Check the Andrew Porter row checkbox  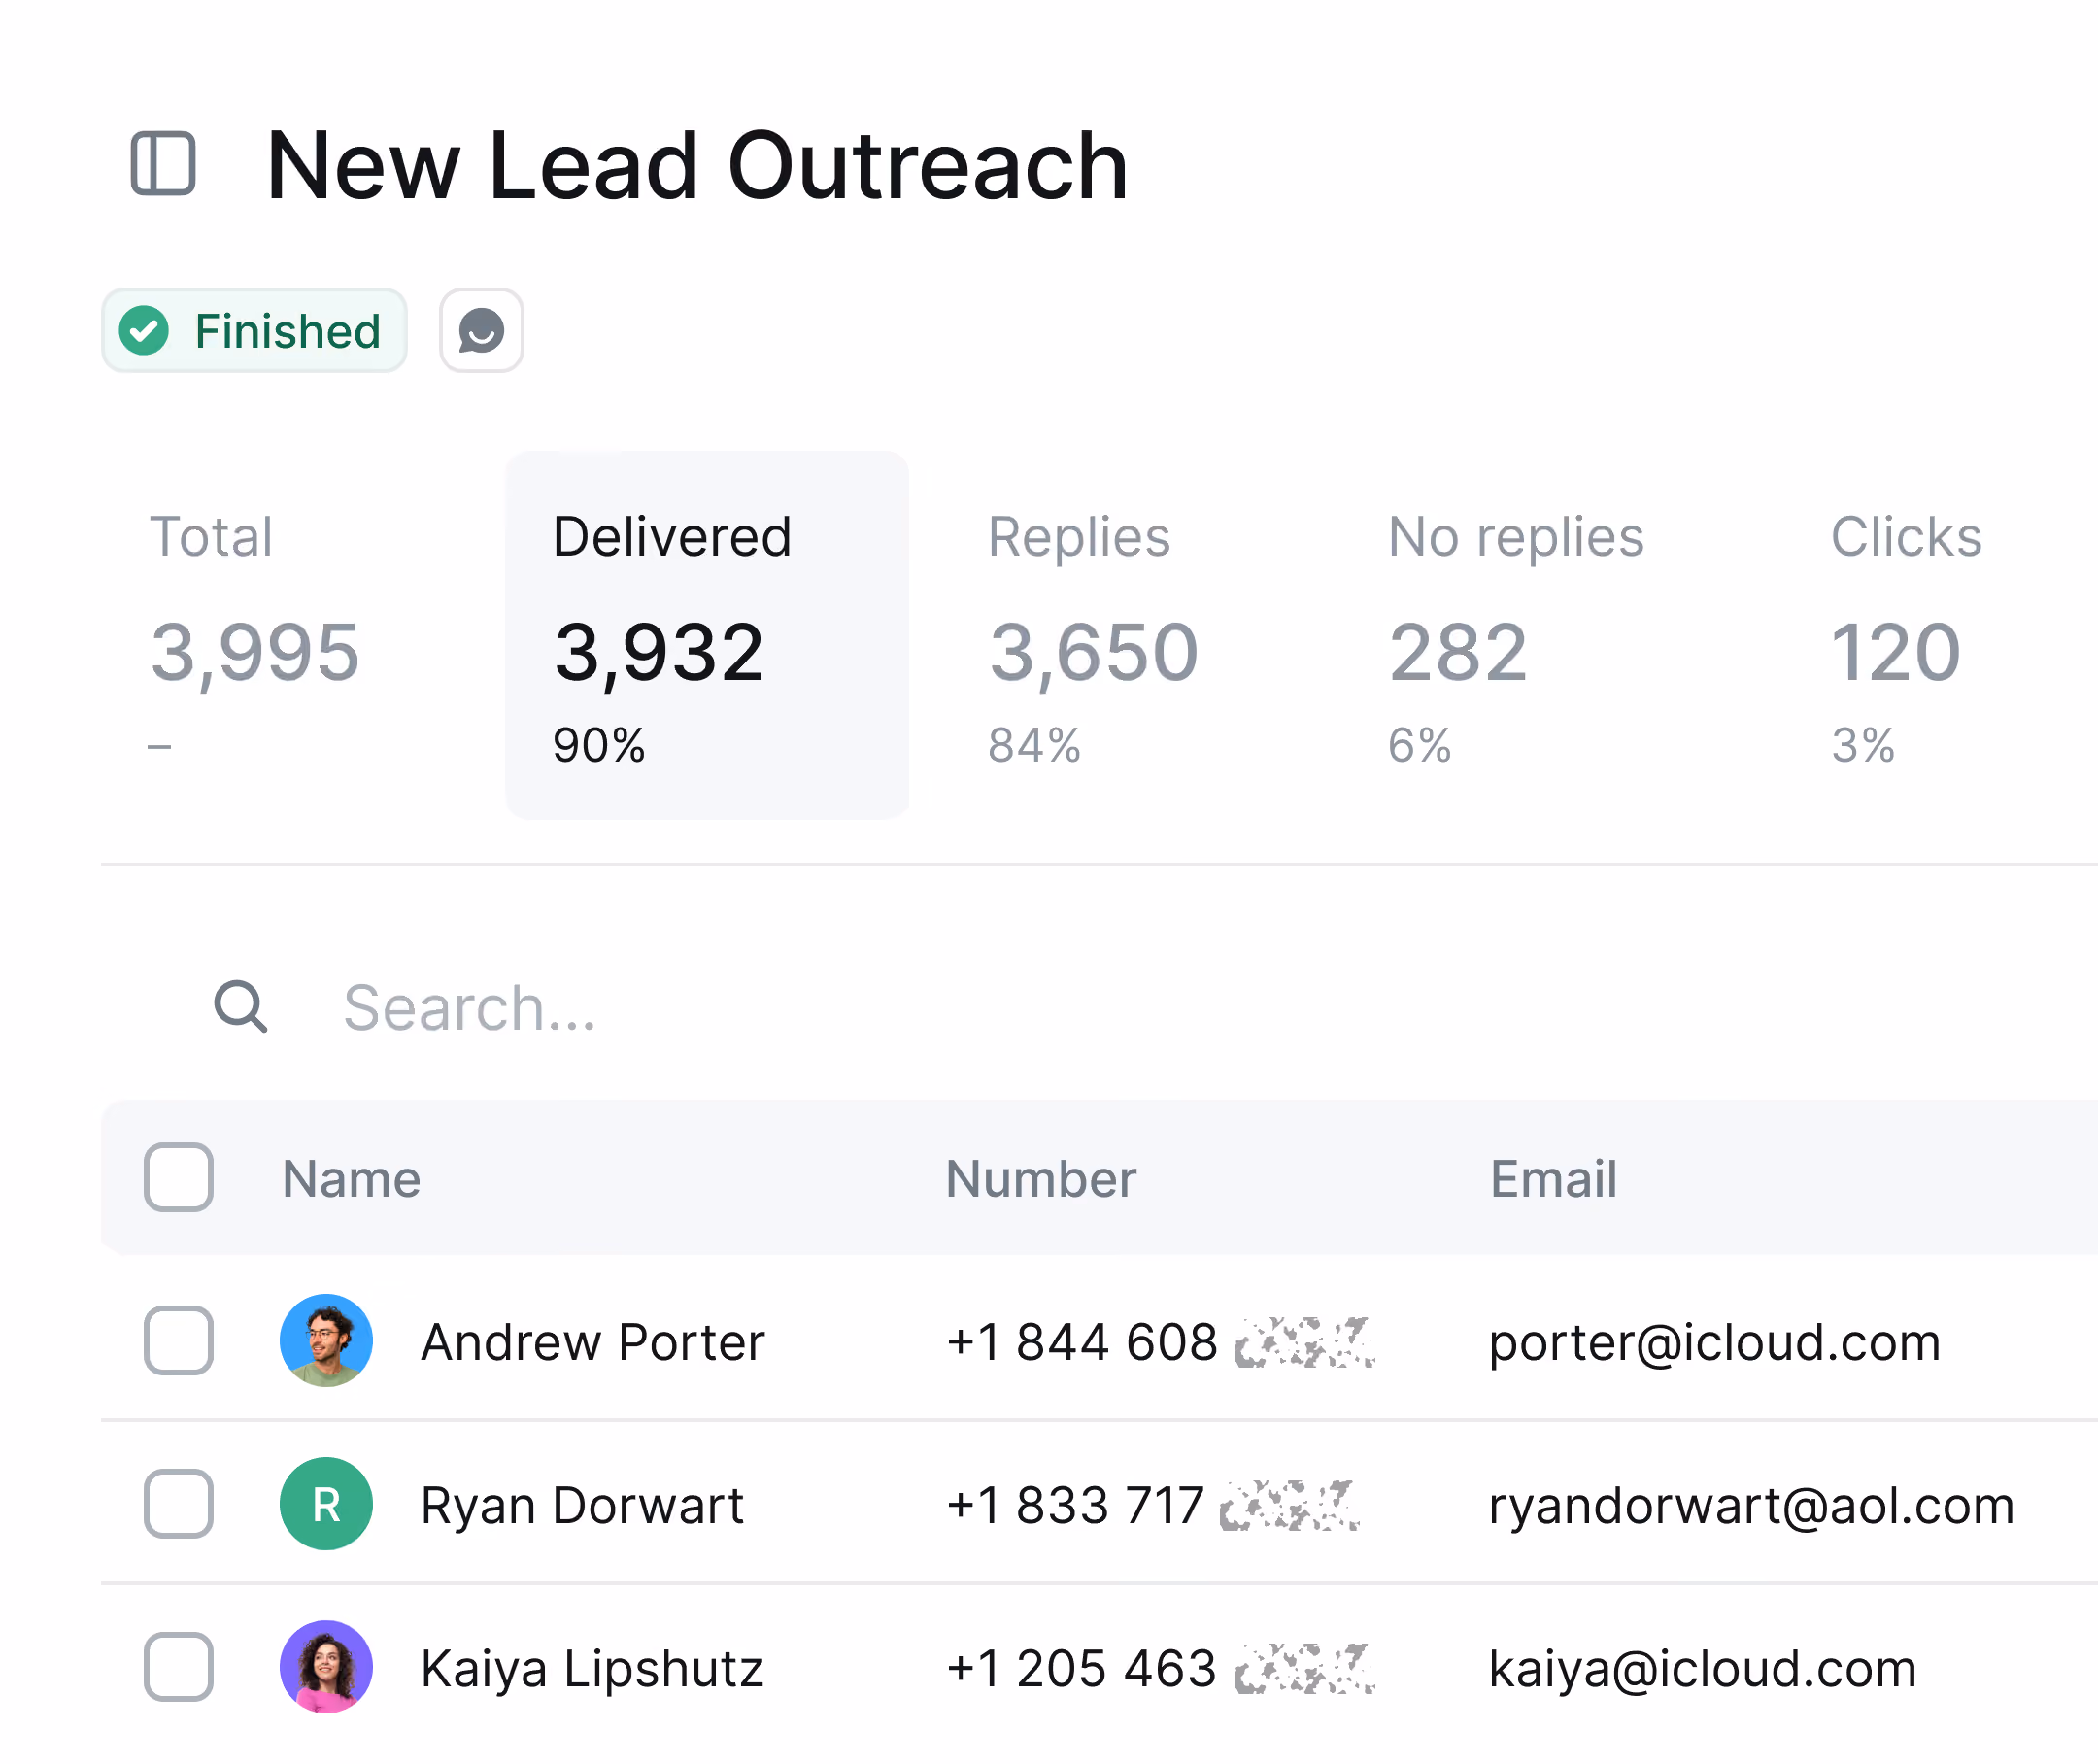[178, 1340]
